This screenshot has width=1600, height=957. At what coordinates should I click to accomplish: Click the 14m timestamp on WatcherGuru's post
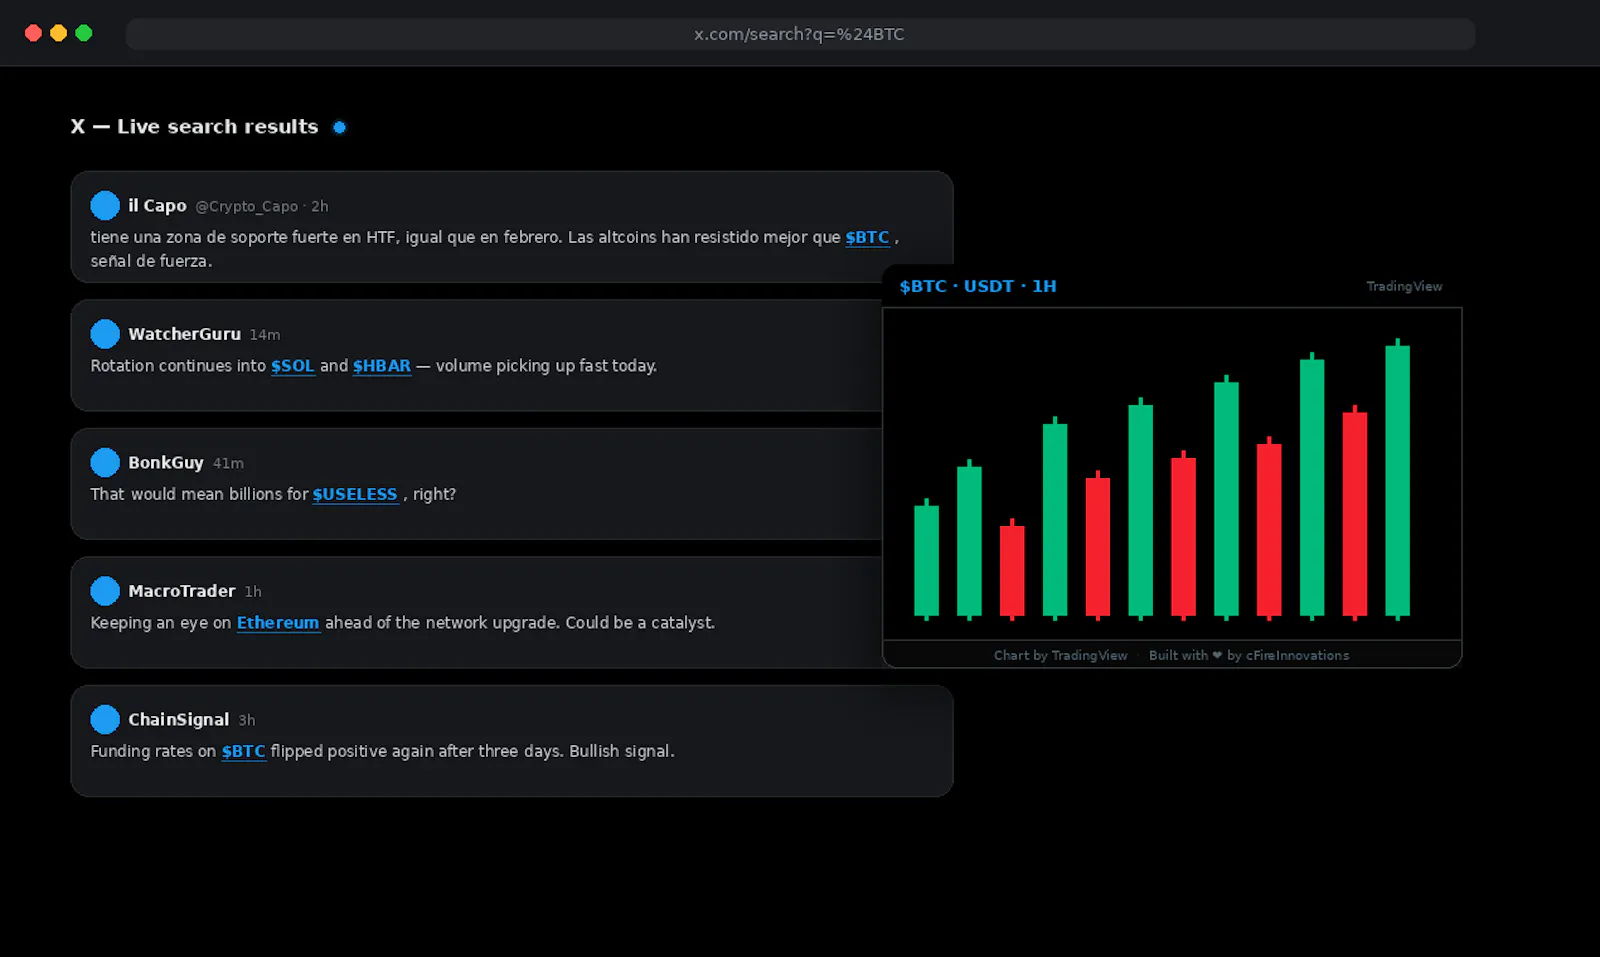(265, 335)
